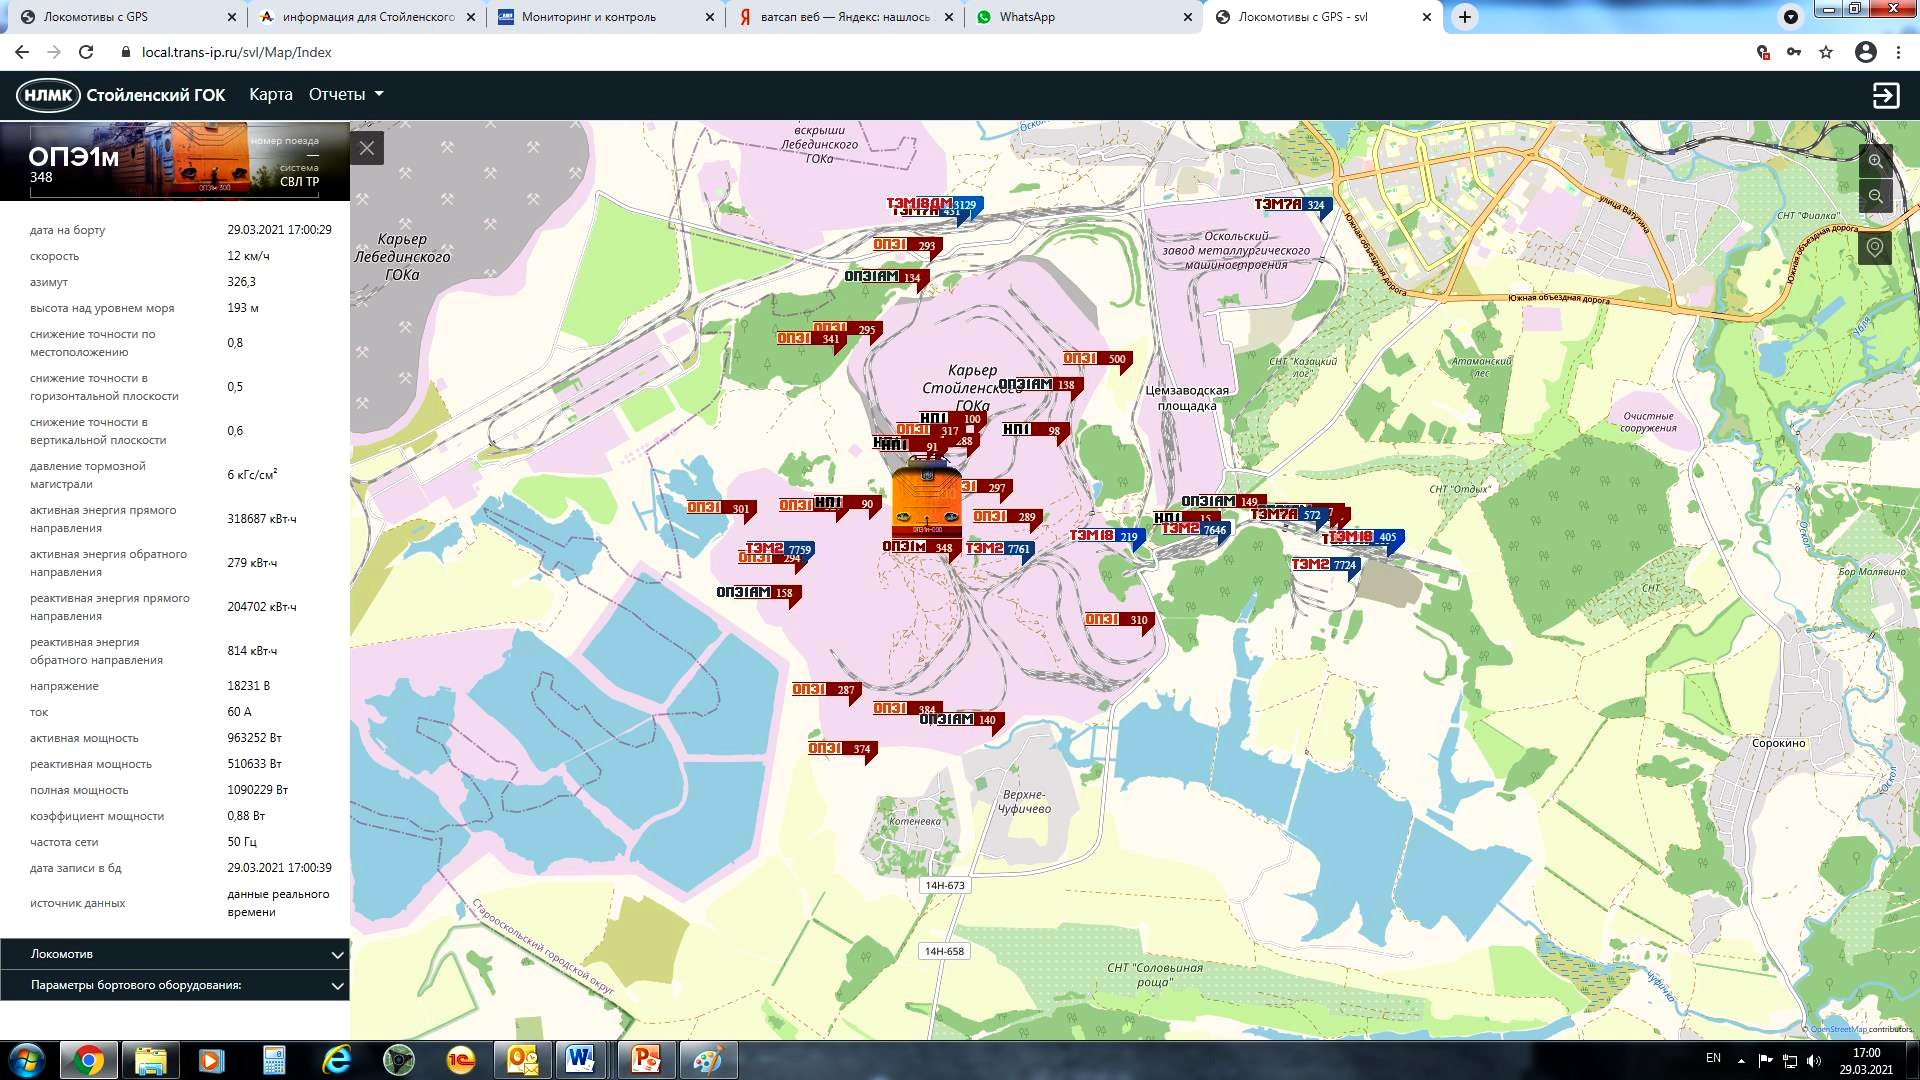The image size is (1920, 1080).
Task: Click the map location pin button
Action: pos(1875,247)
